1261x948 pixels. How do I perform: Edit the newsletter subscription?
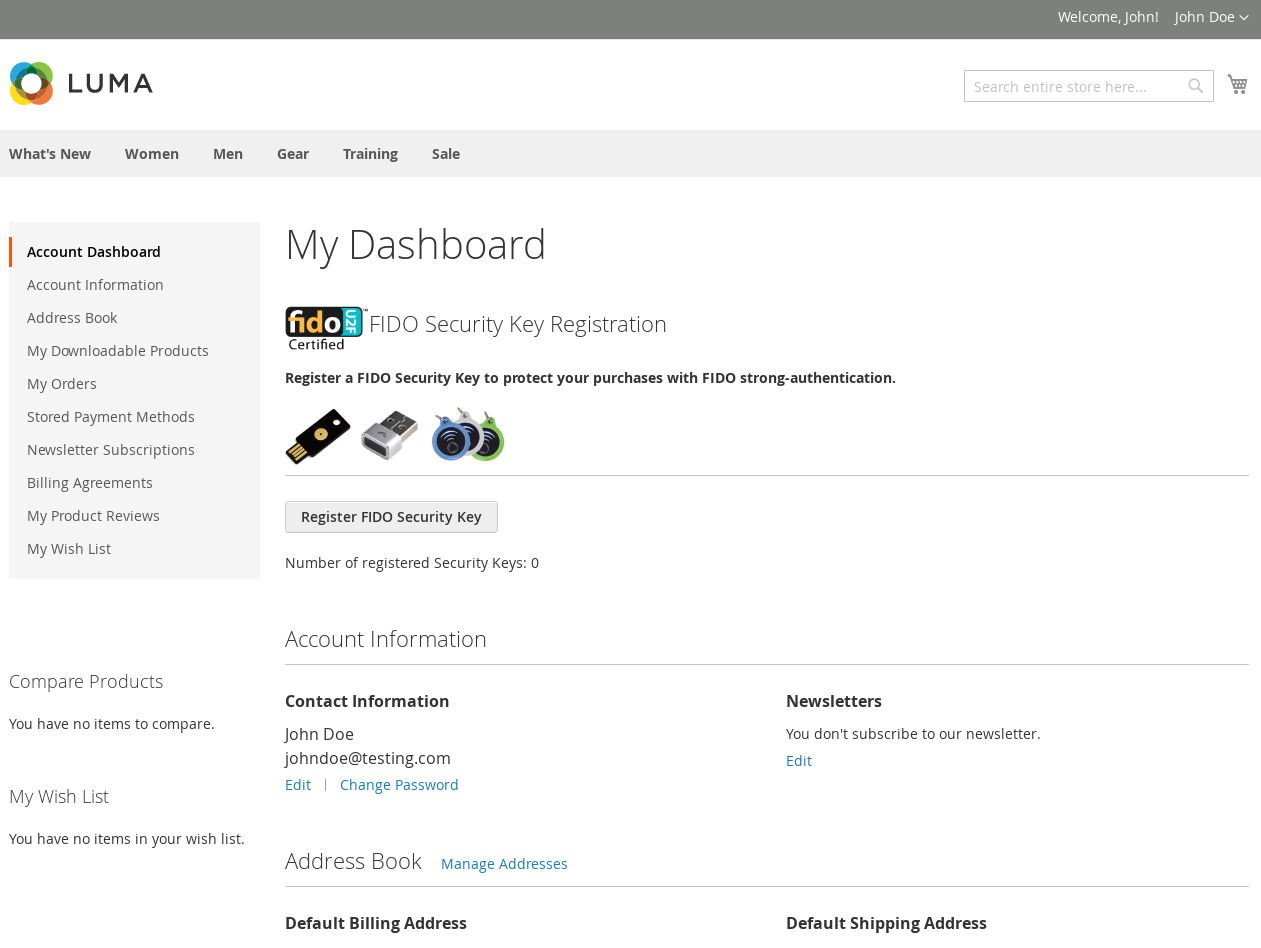click(799, 761)
